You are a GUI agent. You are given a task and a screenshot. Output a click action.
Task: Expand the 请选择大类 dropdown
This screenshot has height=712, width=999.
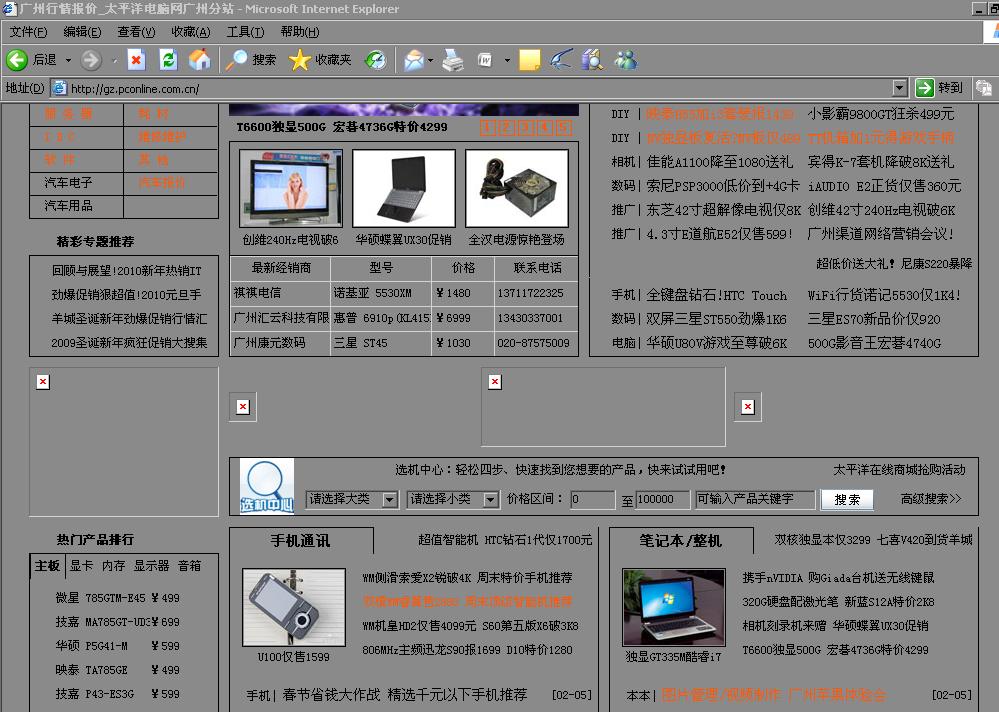389,499
